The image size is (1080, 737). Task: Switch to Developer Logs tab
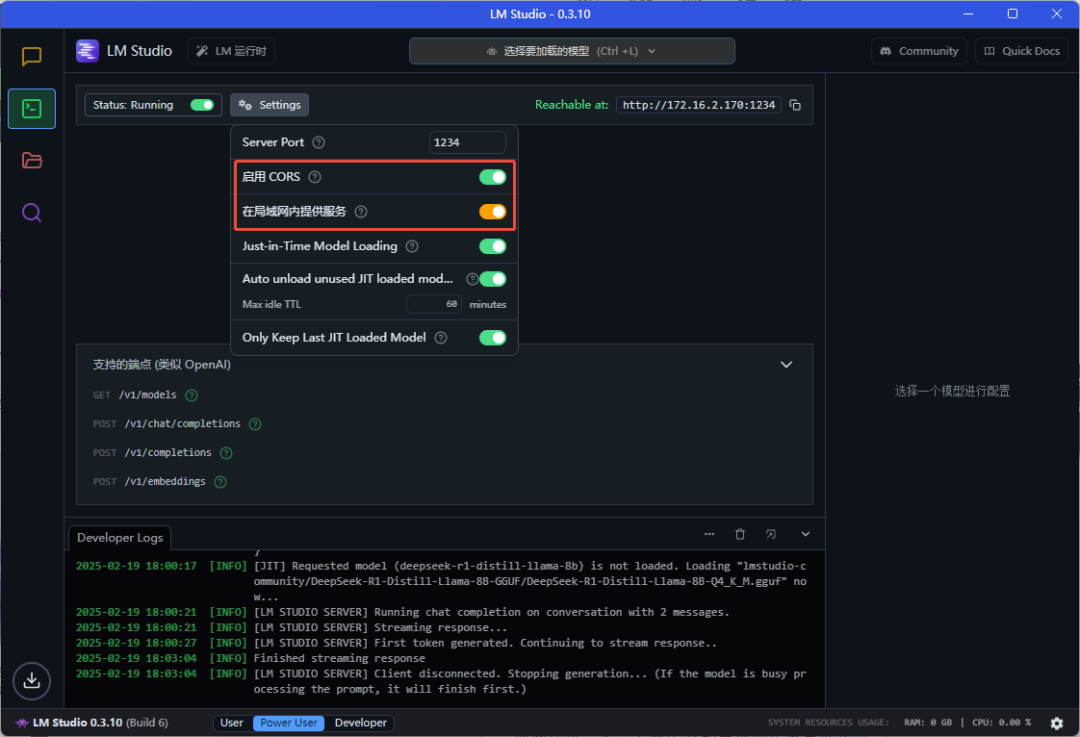pyautogui.click(x=120, y=538)
